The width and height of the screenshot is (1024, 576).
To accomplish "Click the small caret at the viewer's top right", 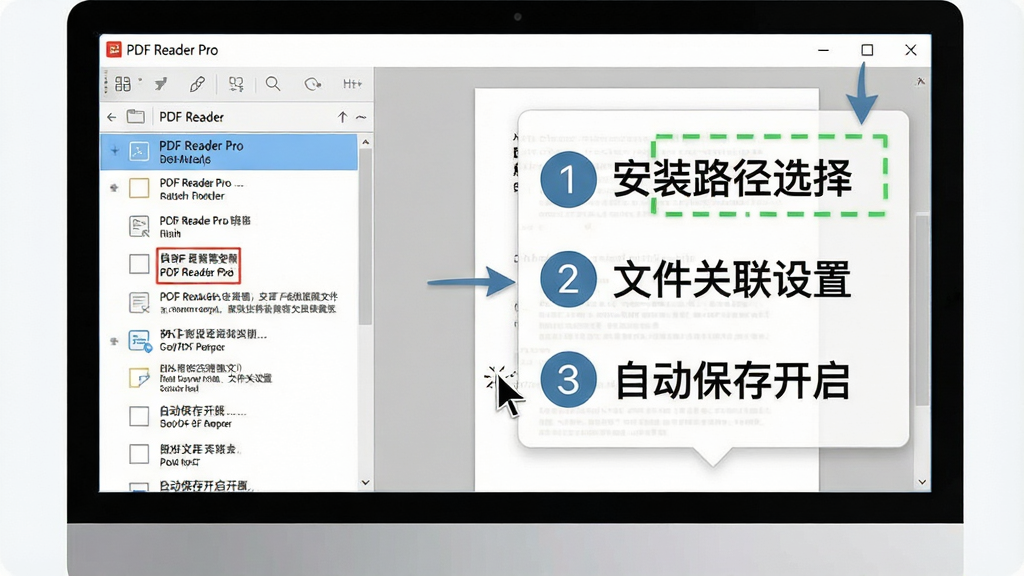I will (921, 82).
